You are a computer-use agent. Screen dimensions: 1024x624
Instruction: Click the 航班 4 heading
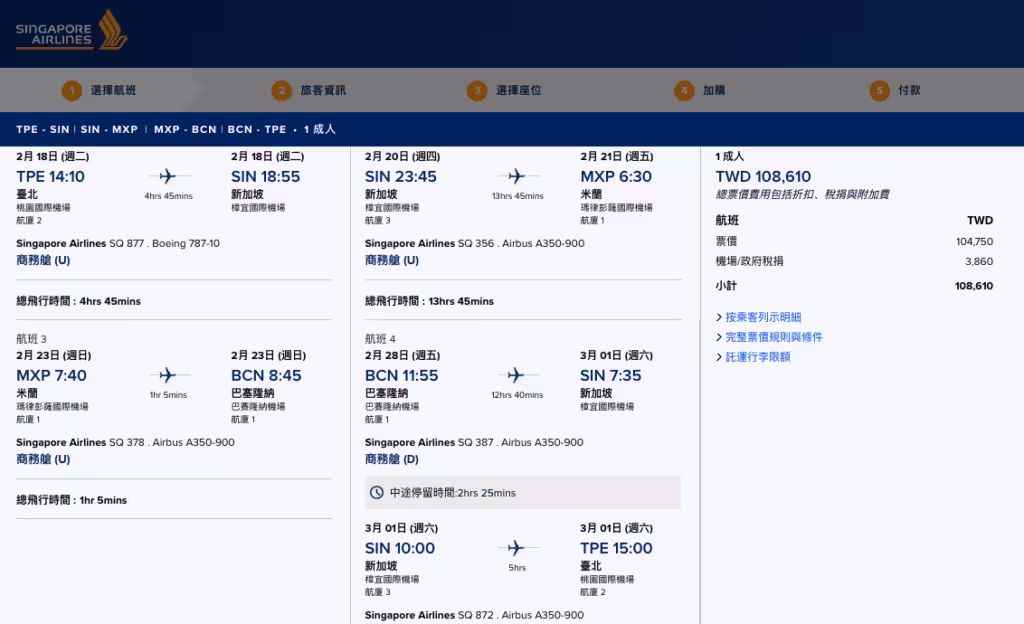pyautogui.click(x=380, y=339)
